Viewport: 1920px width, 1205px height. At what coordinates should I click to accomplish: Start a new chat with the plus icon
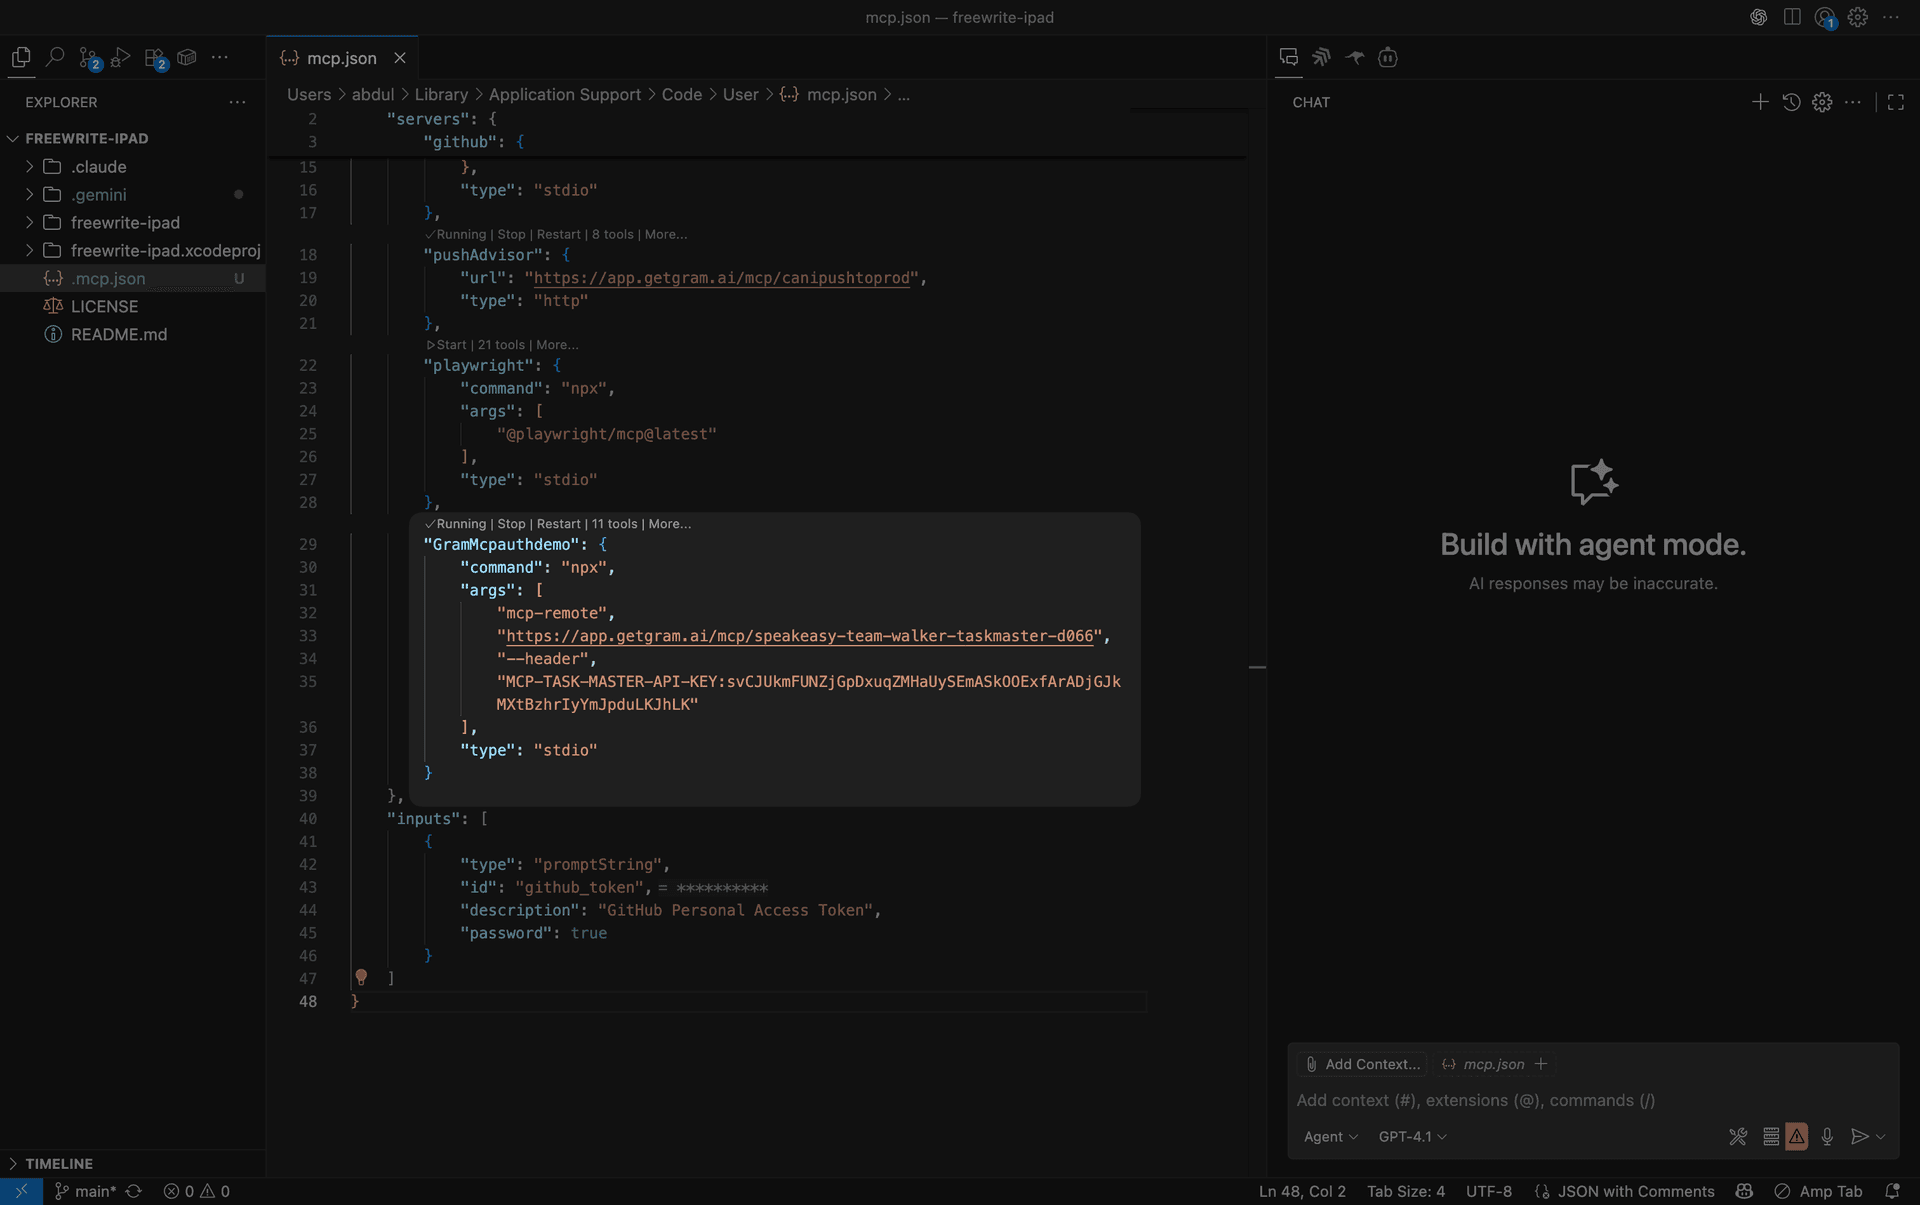point(1760,102)
